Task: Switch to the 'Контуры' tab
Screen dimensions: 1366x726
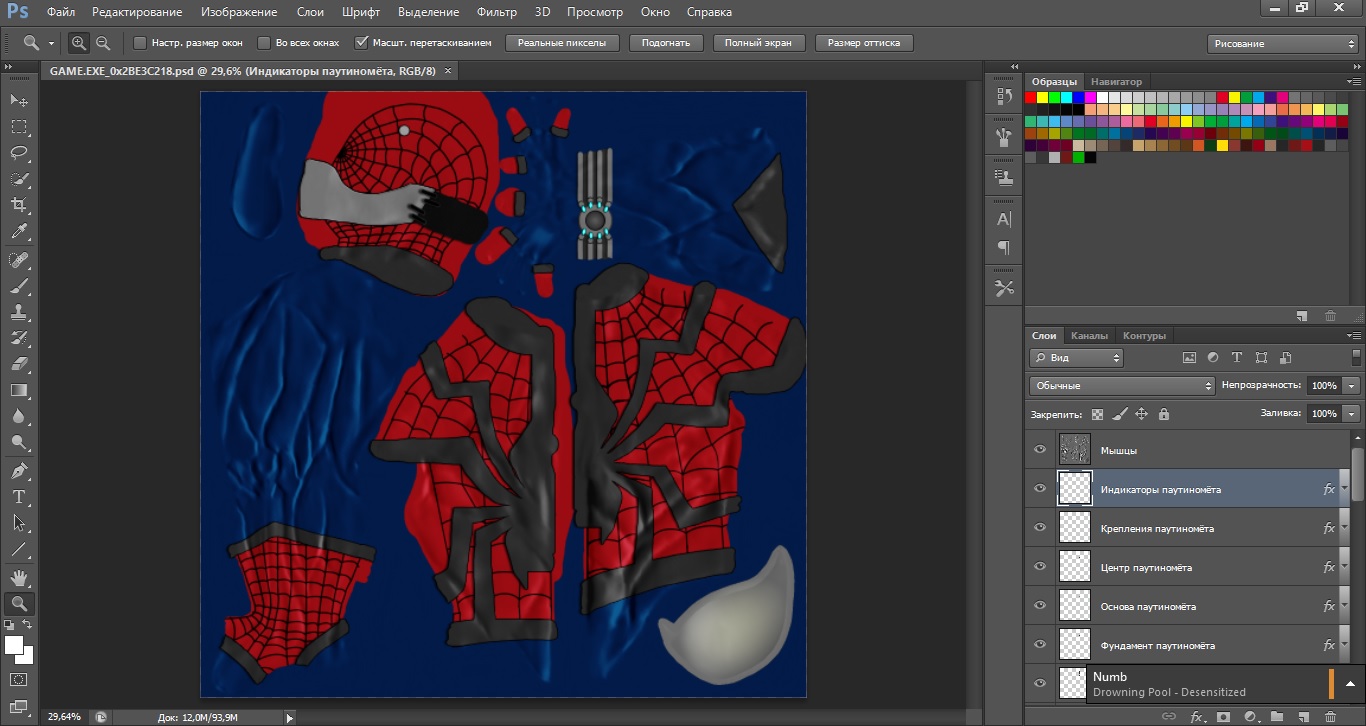Action: pyautogui.click(x=1144, y=336)
